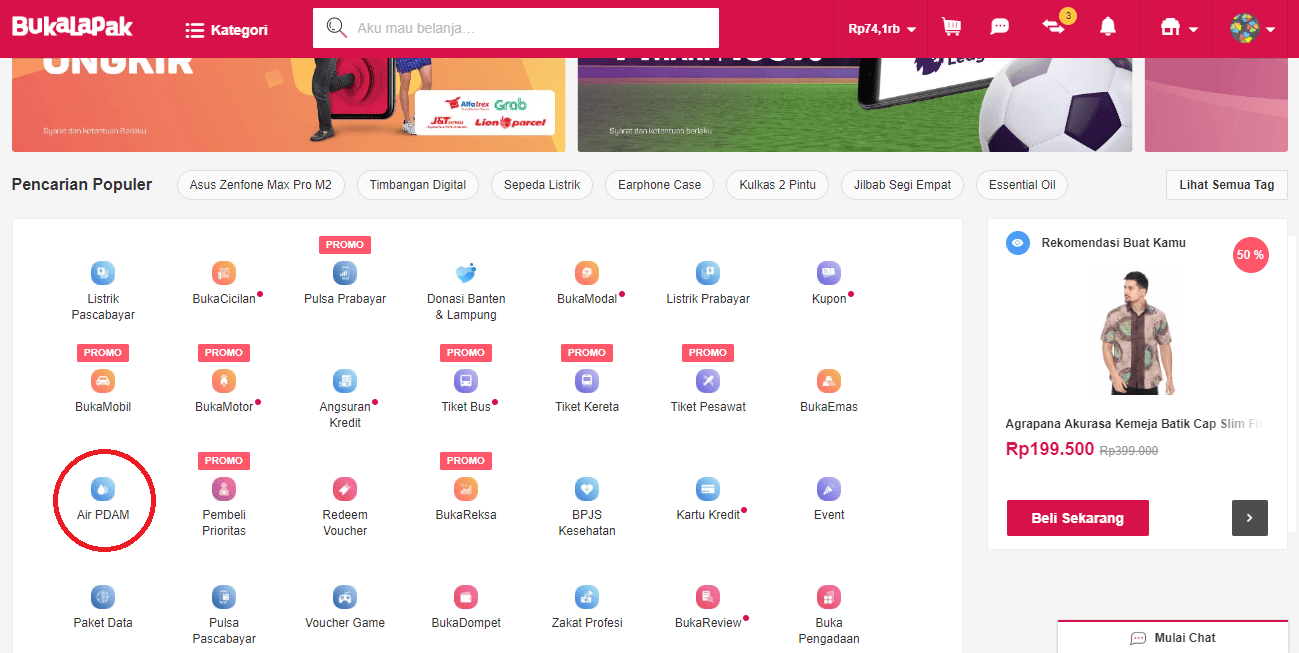Open the Redeem Voucher icon
This screenshot has width=1299, height=653.
(345, 489)
